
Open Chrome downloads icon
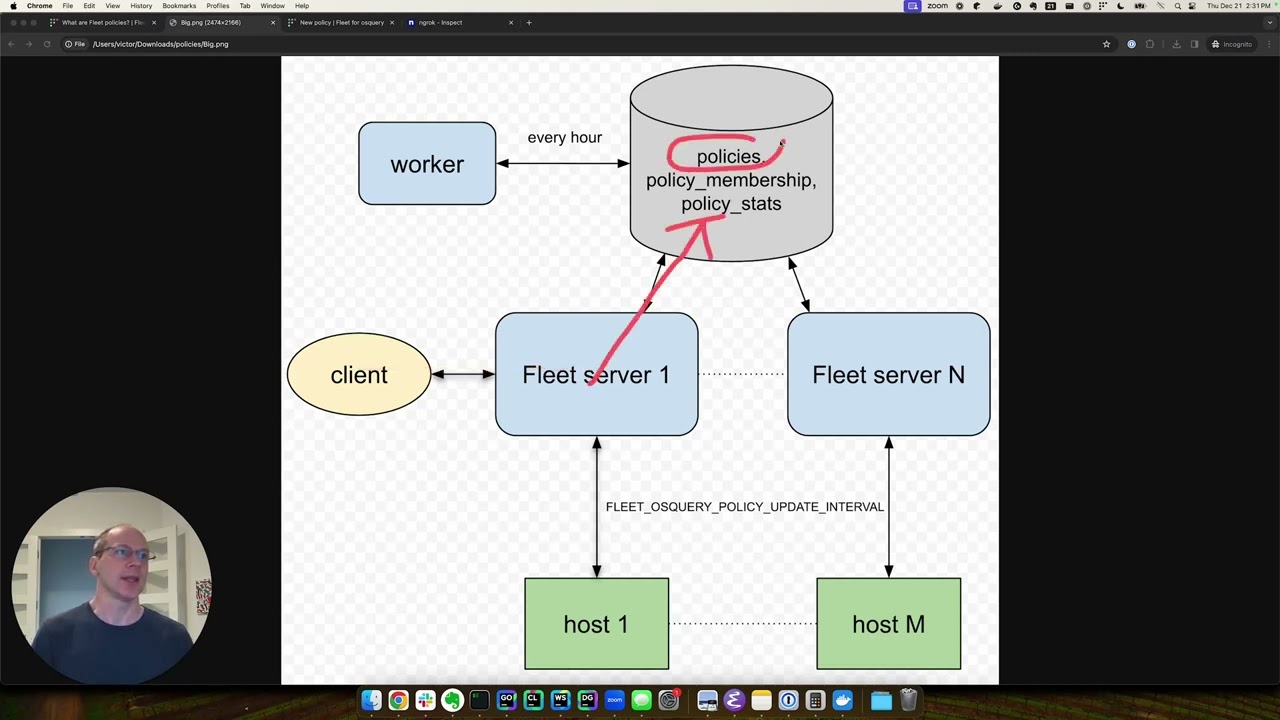coord(1176,44)
